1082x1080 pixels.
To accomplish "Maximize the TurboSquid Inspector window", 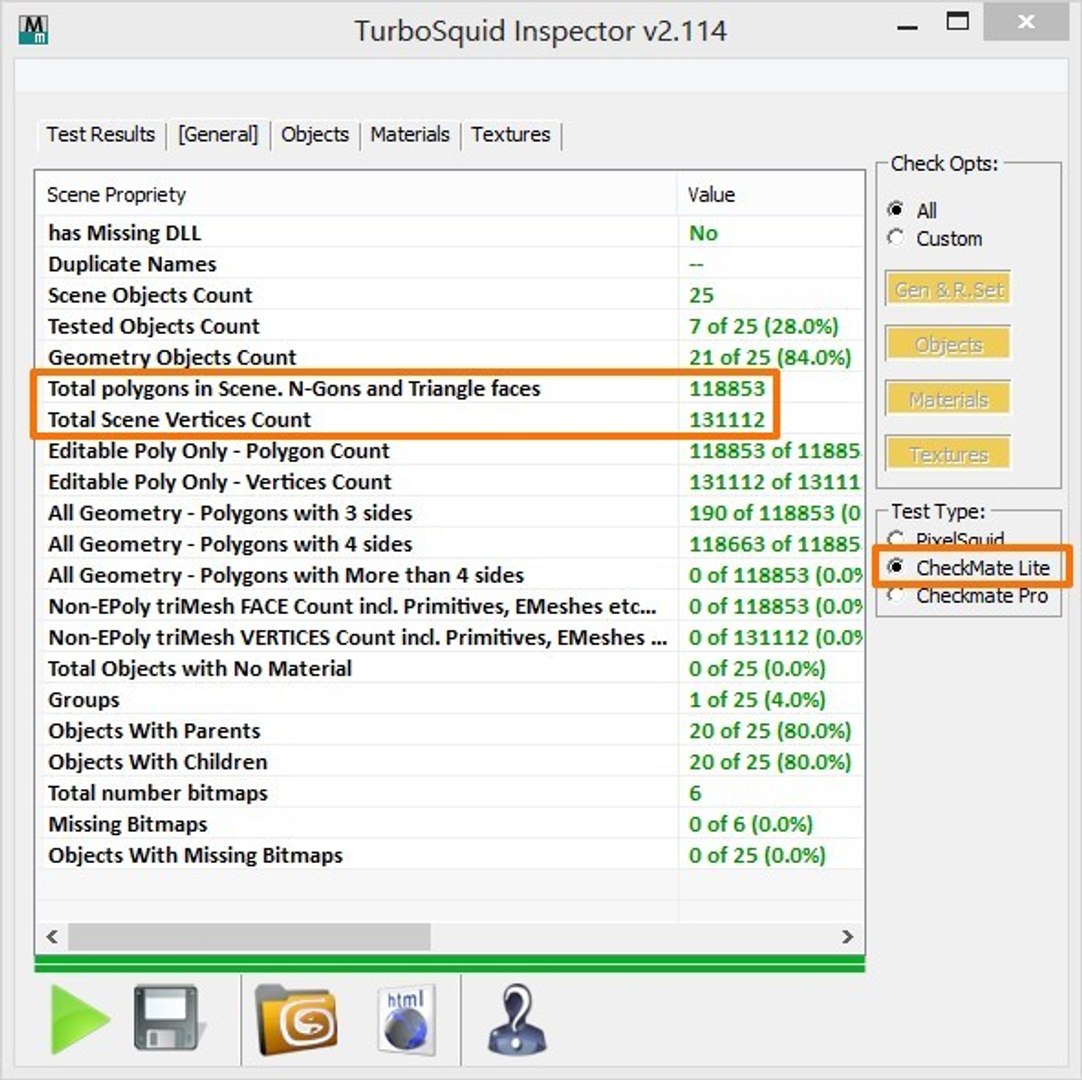I will tap(957, 22).
